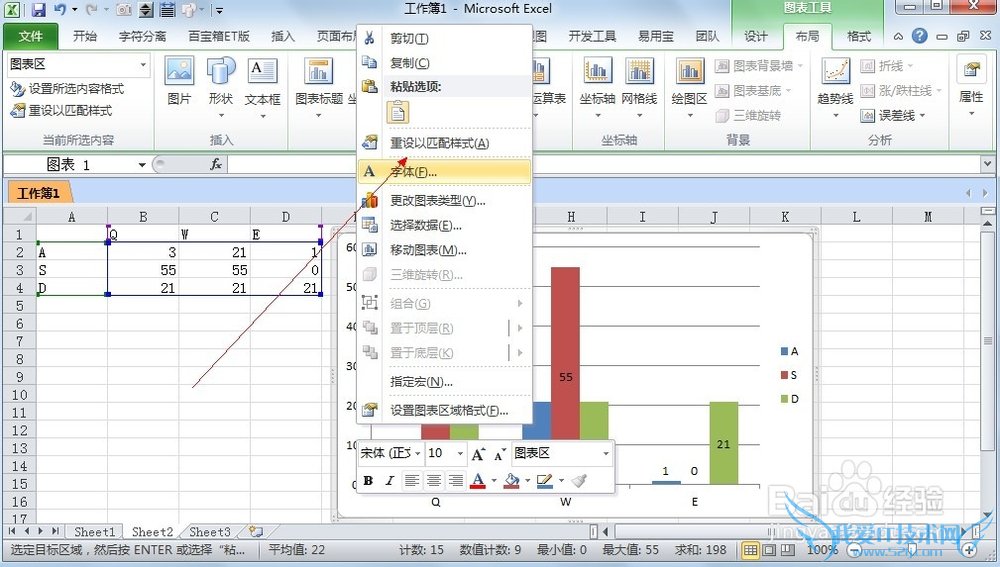Click the Bold button in mini toolbar
This screenshot has height=567, width=1000.
(368, 480)
